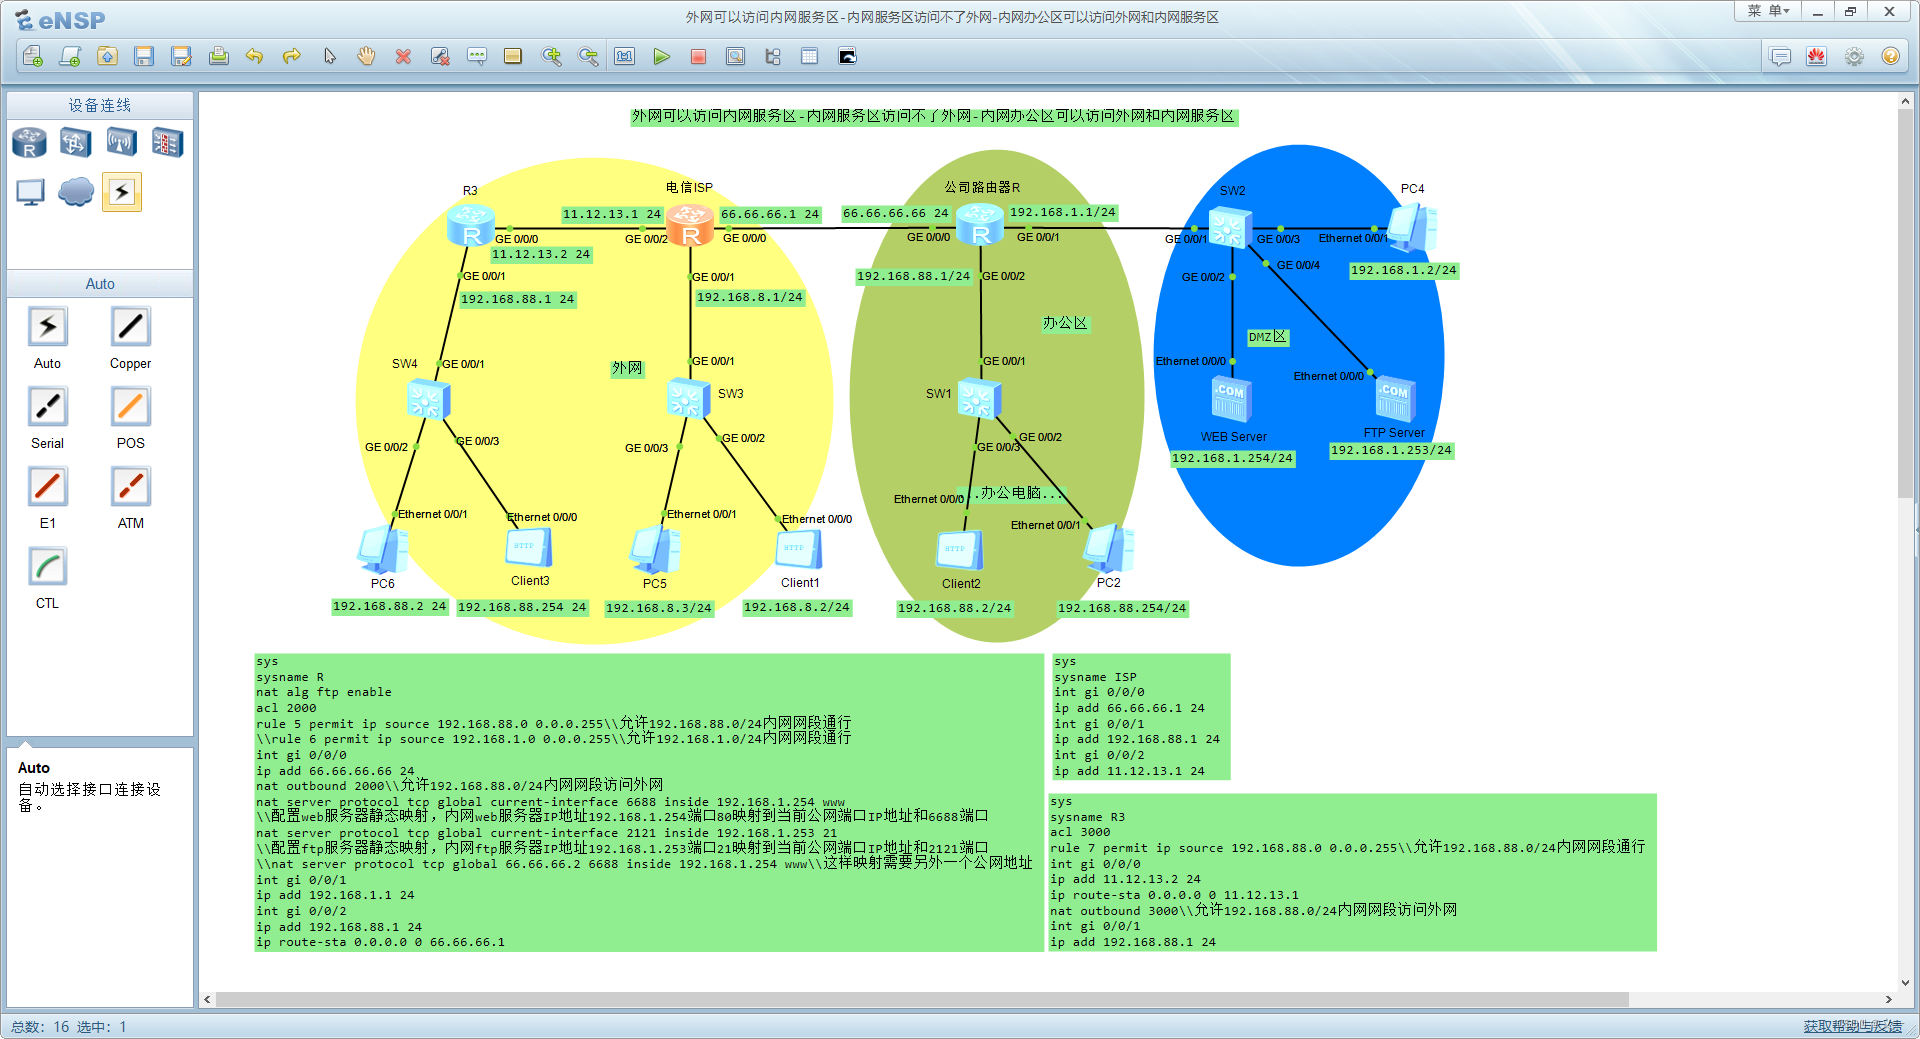
Task: Select the yellow rectangle drawing tool
Action: 513,56
